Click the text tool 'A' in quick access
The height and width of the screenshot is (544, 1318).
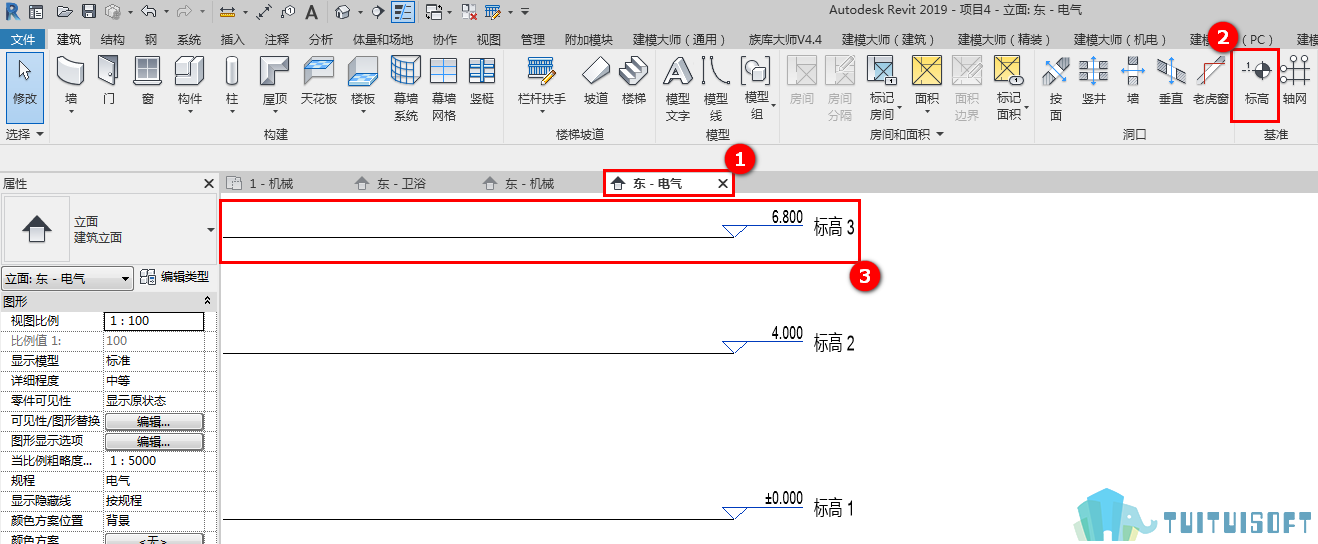click(311, 12)
